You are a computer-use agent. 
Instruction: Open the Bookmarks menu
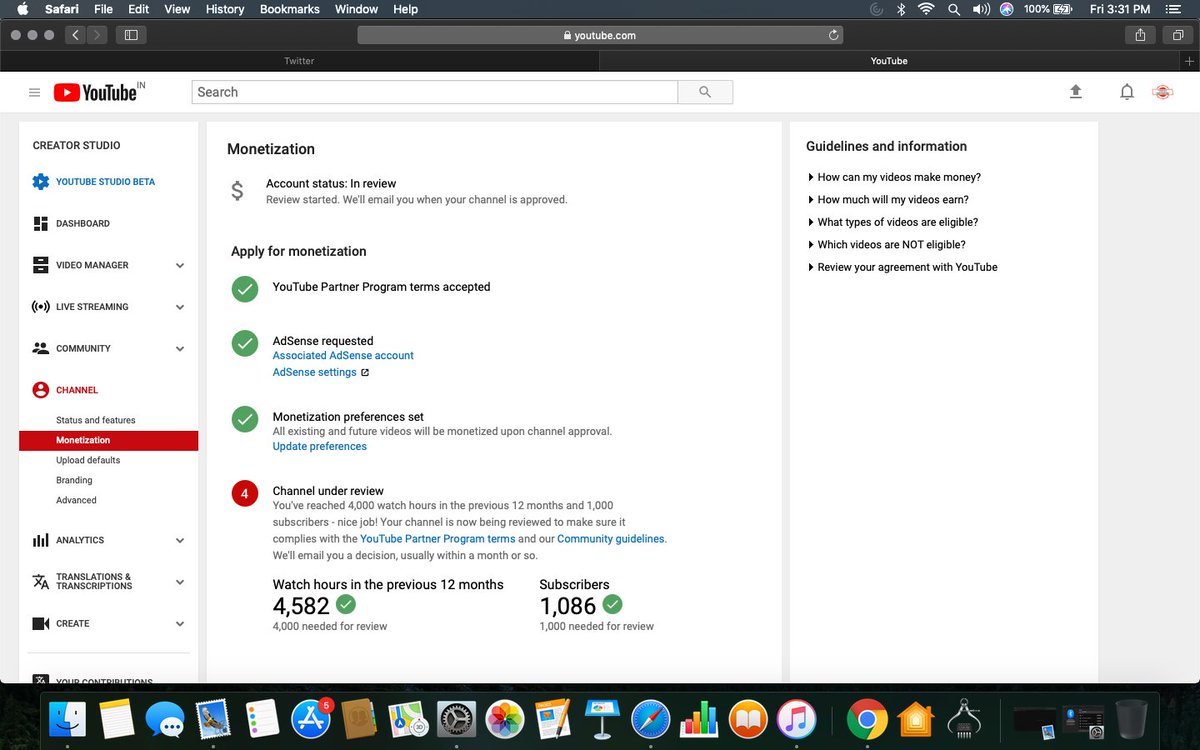pyautogui.click(x=290, y=9)
